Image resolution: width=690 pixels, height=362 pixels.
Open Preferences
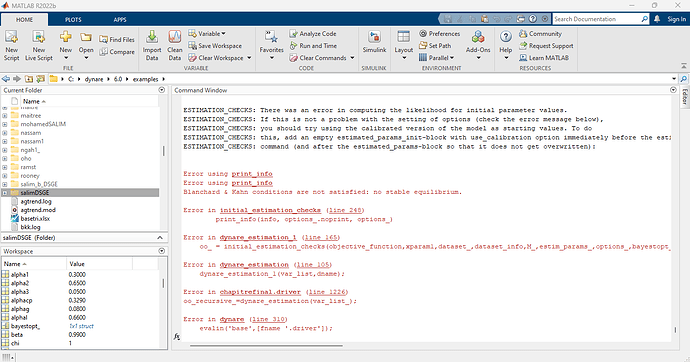439,33
